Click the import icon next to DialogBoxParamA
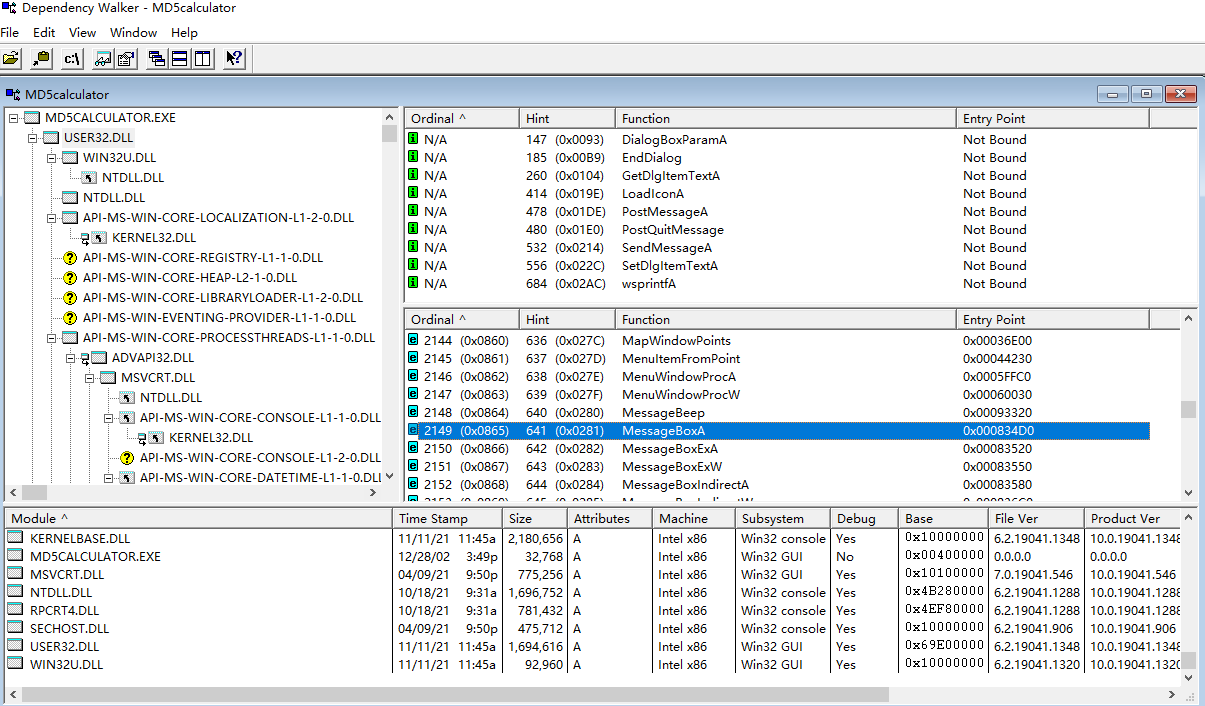This screenshot has width=1205, height=706. 413,139
